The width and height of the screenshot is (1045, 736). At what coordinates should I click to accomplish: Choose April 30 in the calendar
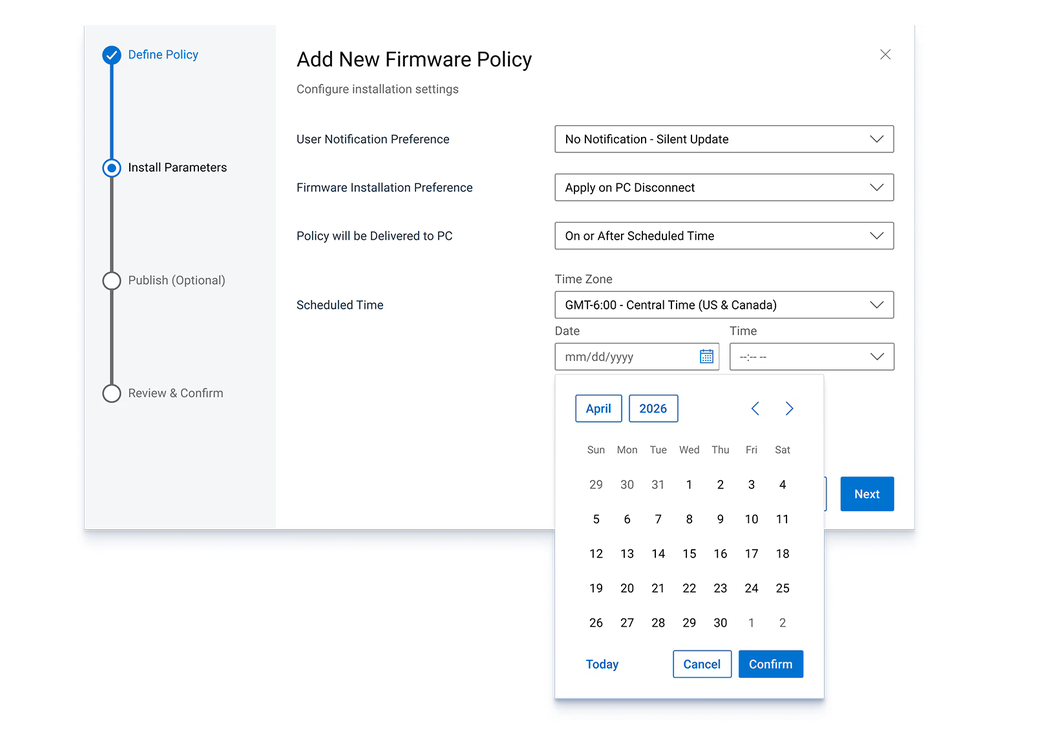pyautogui.click(x=720, y=623)
